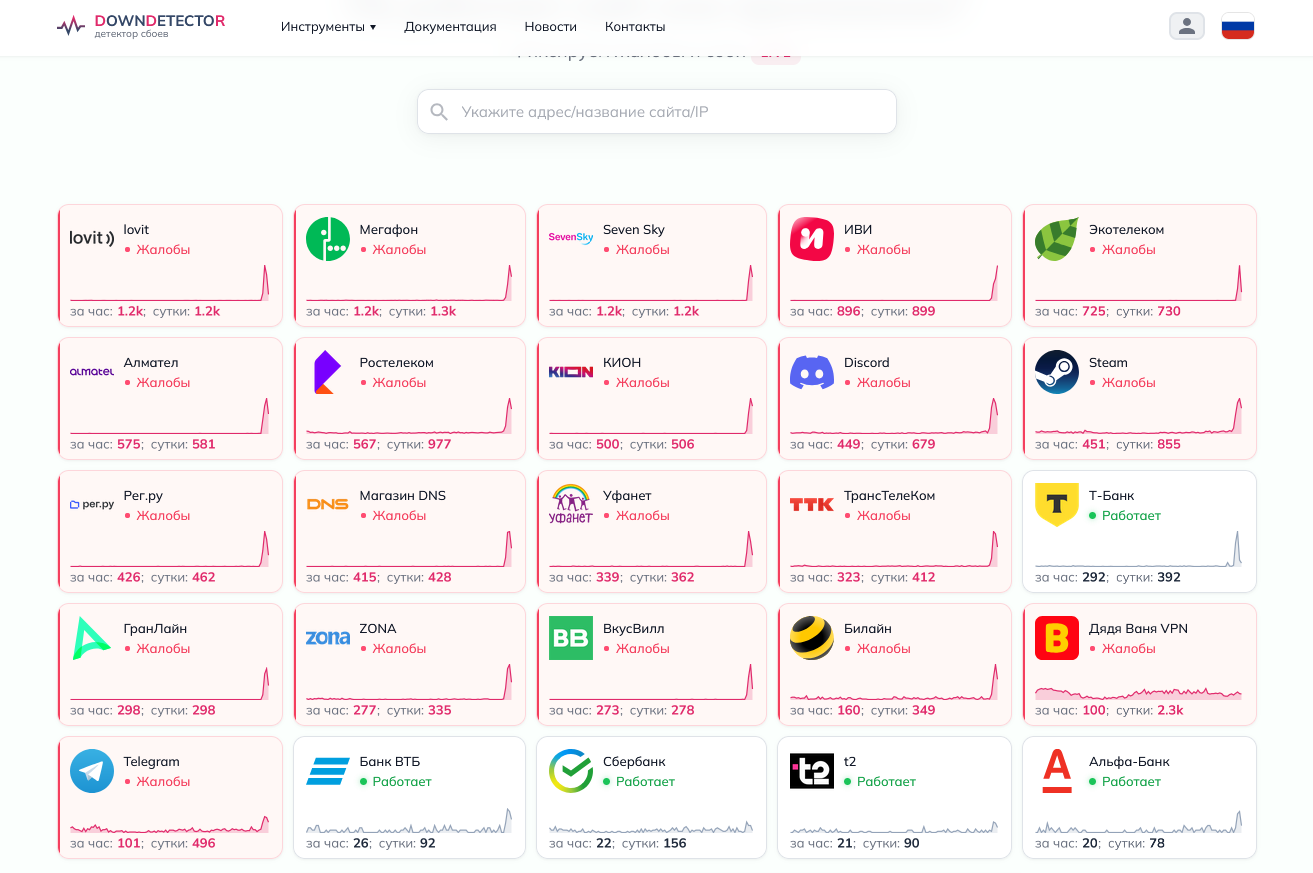
Task: Click the Seven Sky hourly count stats
Action: [586, 312]
